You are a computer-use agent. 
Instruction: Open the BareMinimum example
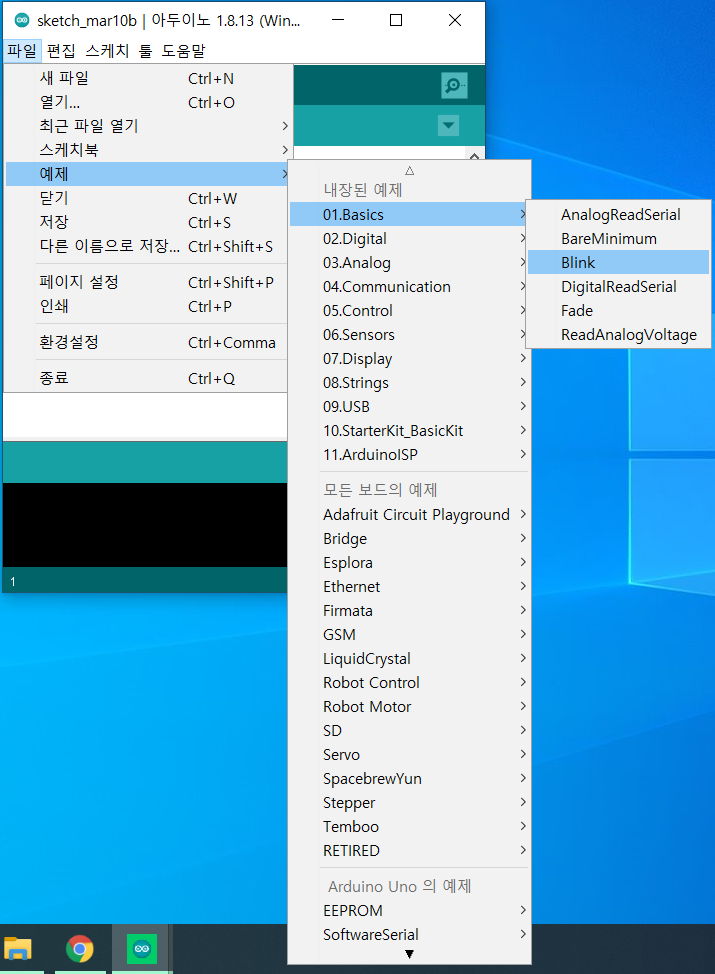[x=618, y=239]
